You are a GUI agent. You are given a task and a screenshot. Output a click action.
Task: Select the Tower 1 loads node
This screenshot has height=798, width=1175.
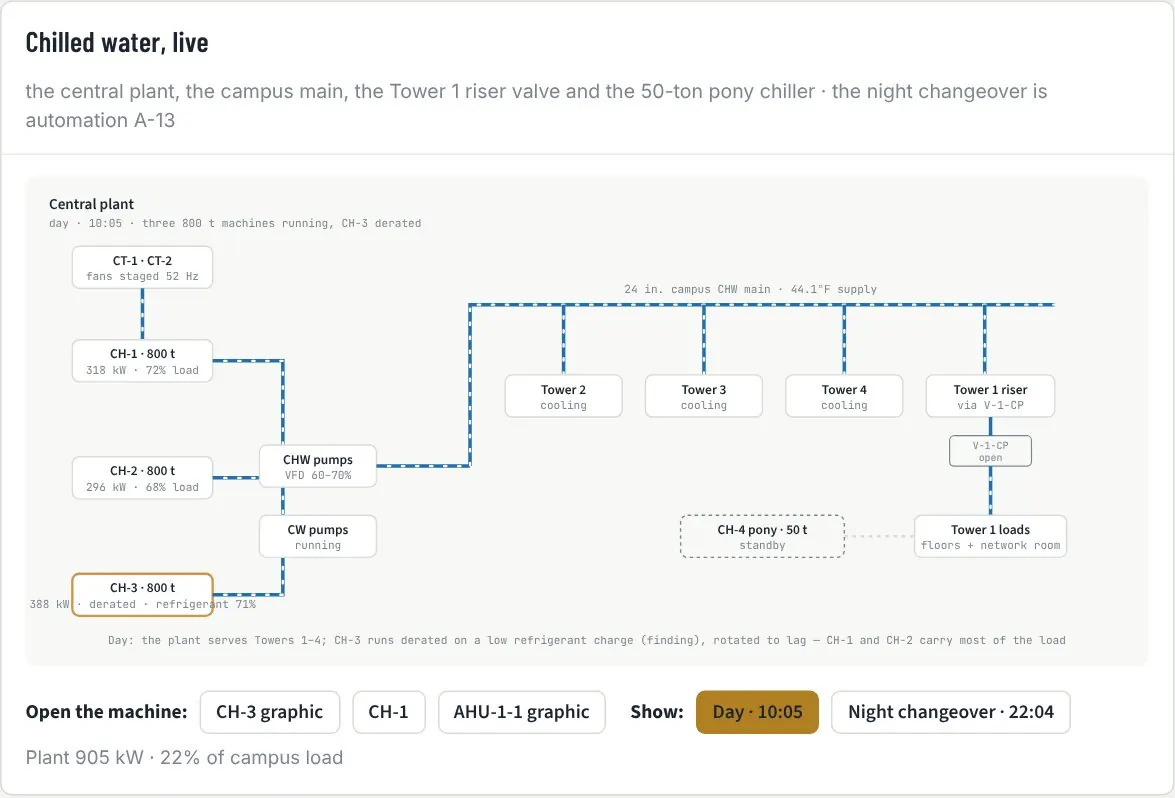(990, 536)
